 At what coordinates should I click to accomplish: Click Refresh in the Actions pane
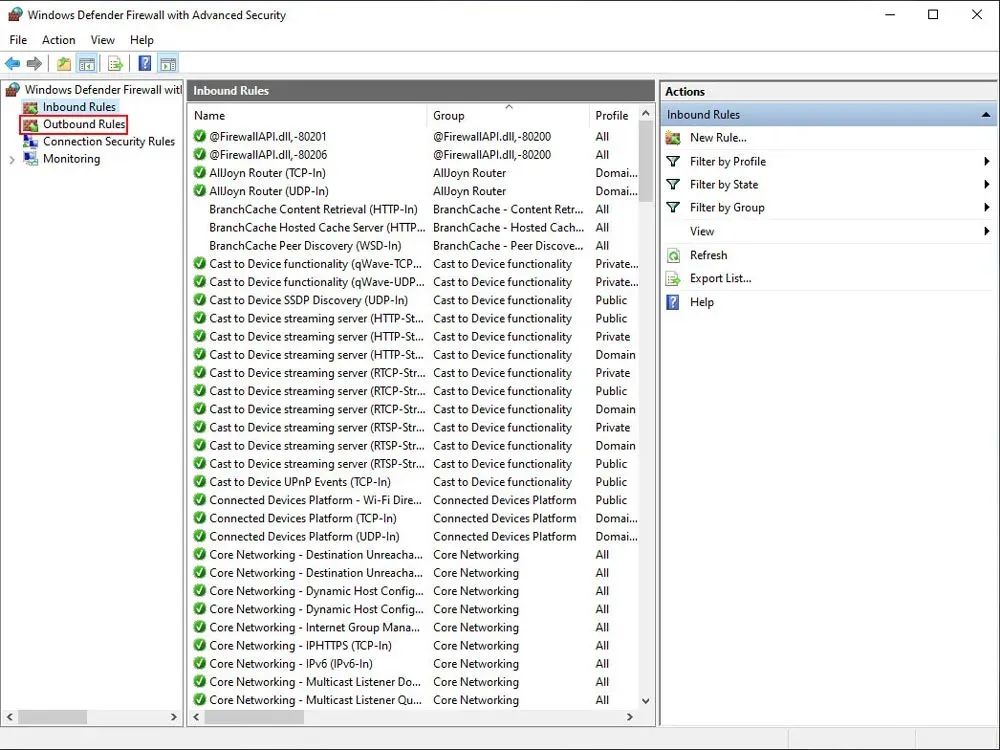(x=709, y=255)
